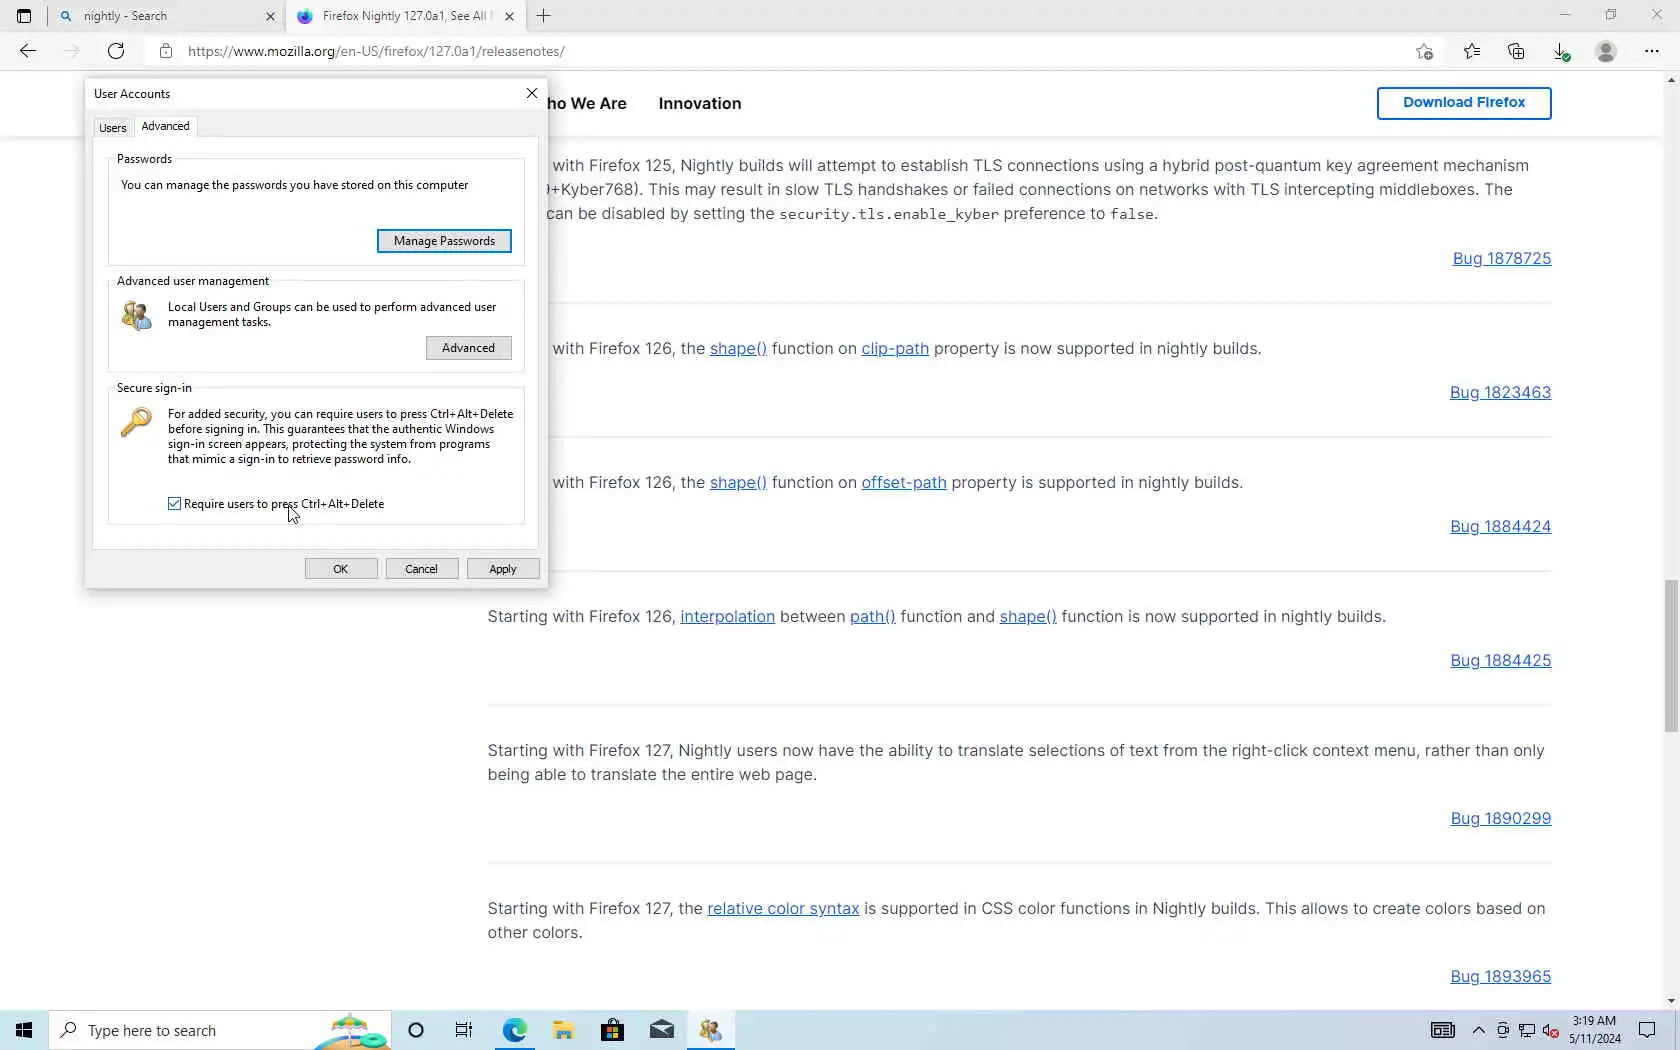
Task: Follow the interpolation link
Action: coord(727,616)
